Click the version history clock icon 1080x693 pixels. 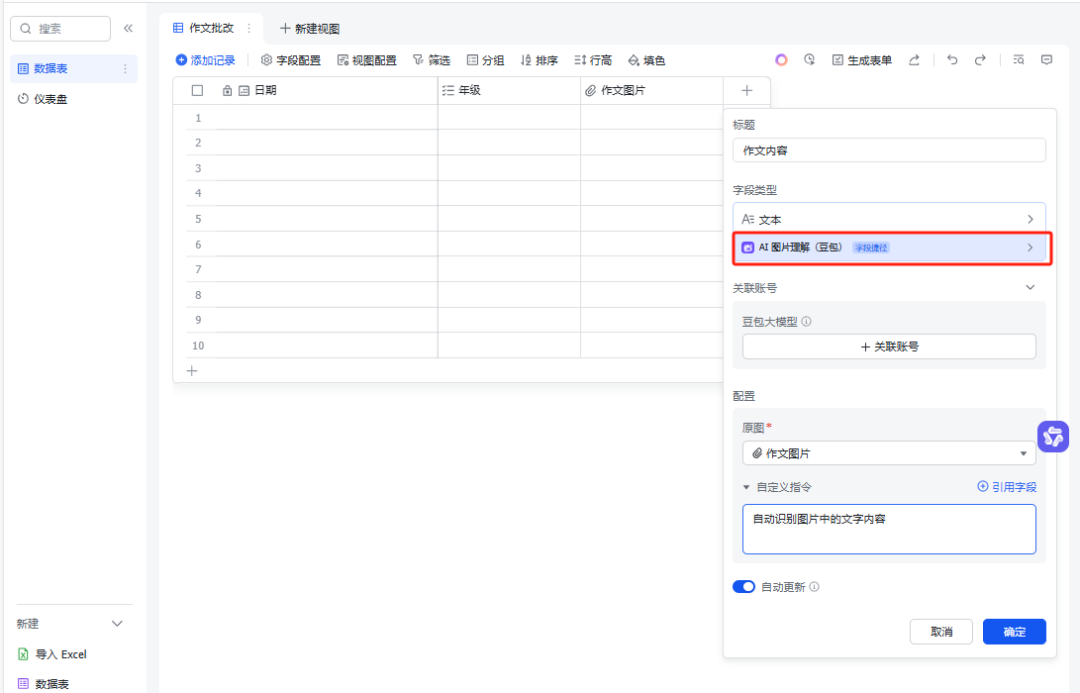click(809, 60)
